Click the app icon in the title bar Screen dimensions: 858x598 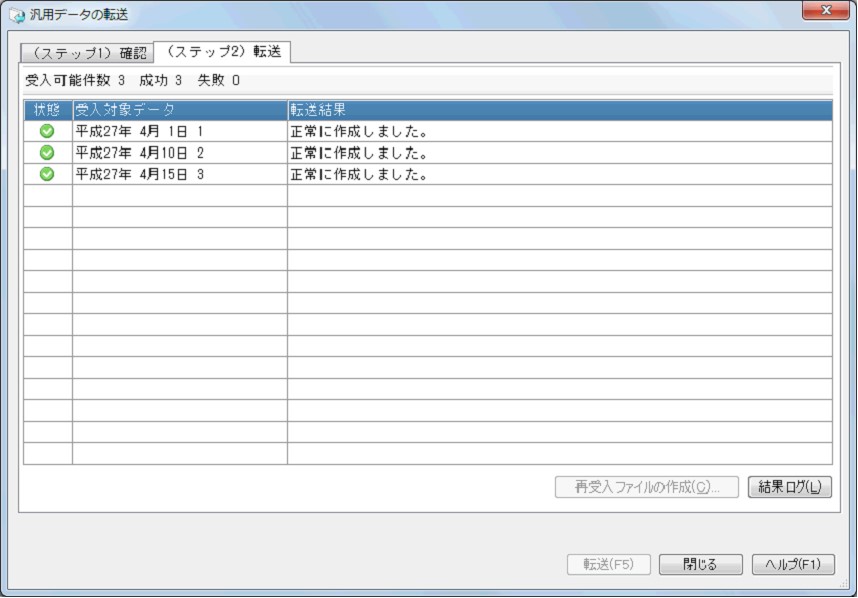tap(16, 16)
